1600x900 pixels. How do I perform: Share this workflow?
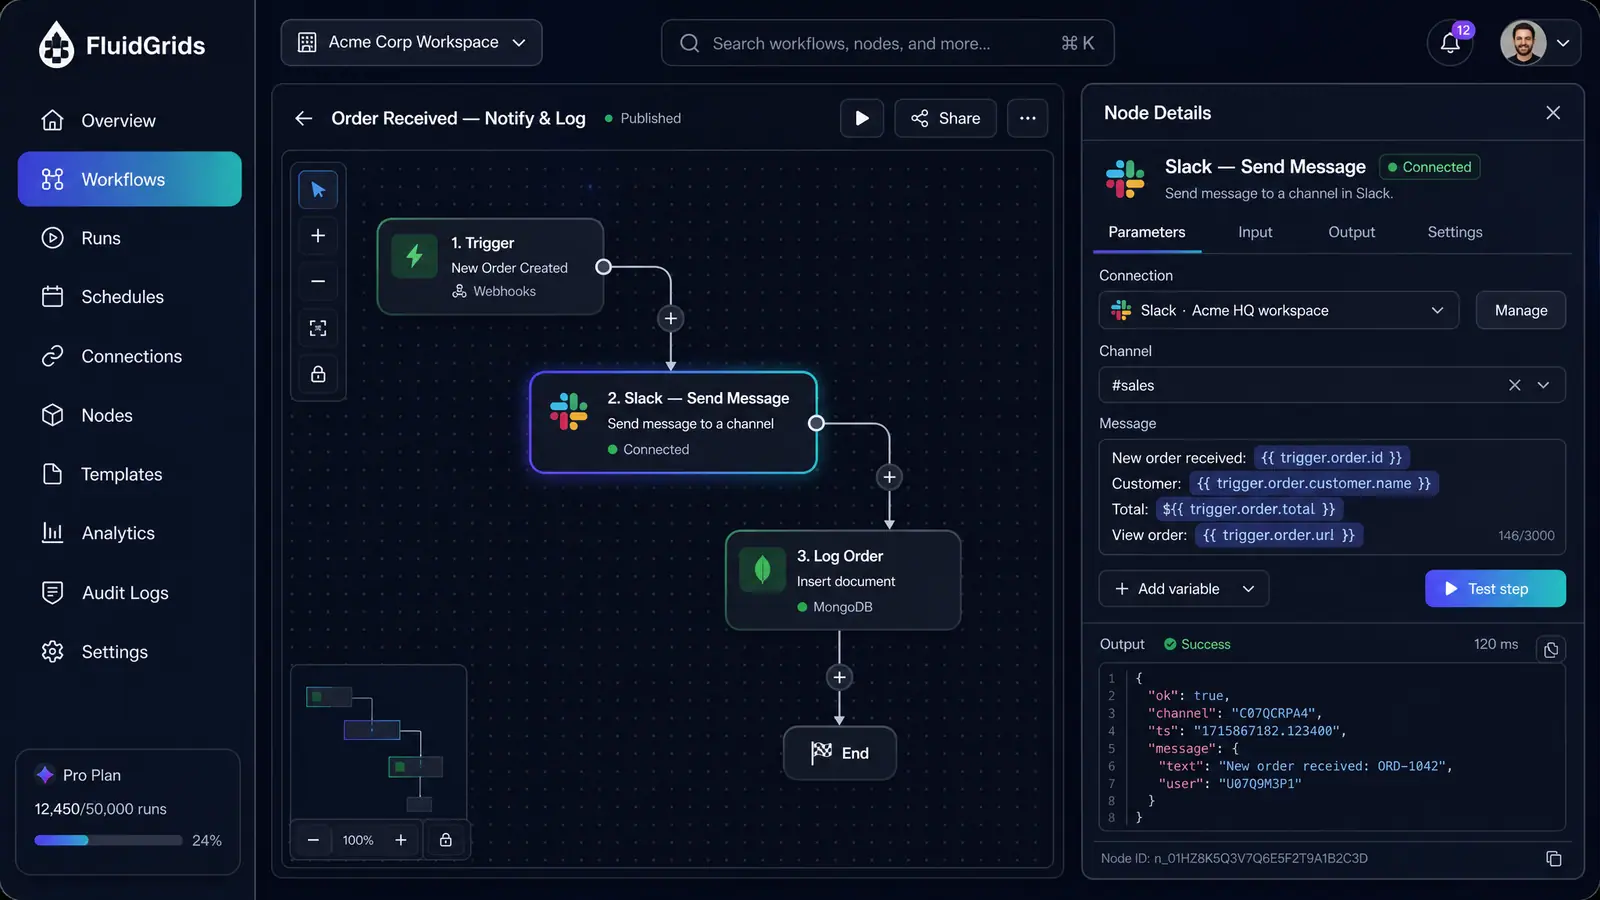point(945,118)
